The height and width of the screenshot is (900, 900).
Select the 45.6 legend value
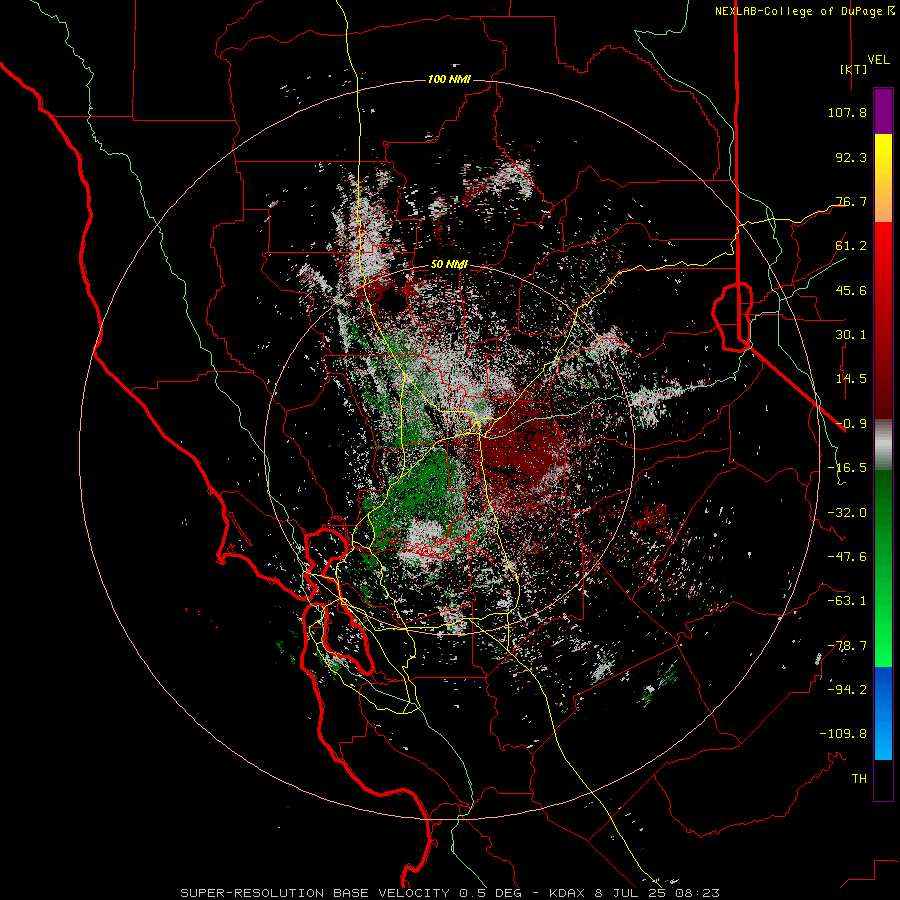851,290
